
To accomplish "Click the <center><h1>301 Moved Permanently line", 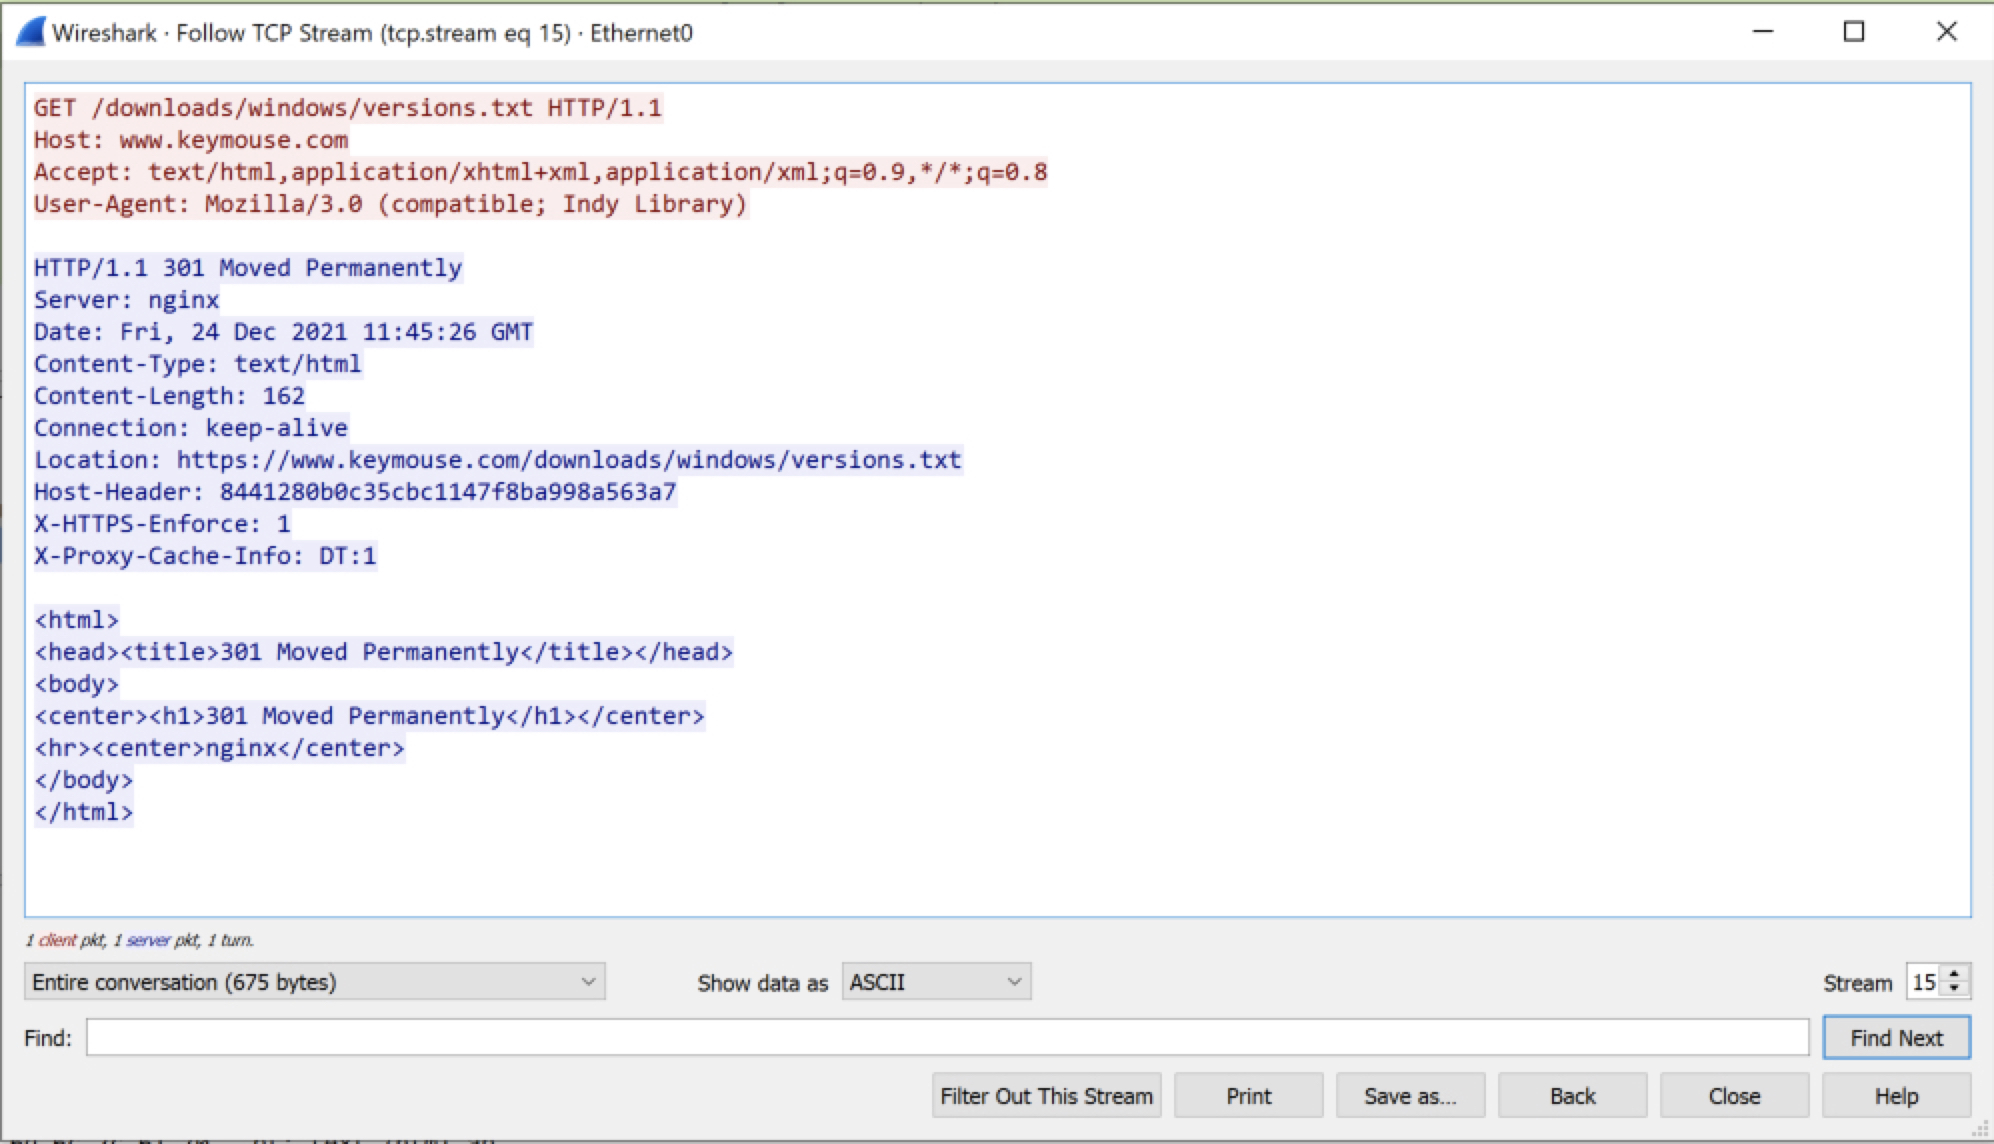I will coord(369,716).
